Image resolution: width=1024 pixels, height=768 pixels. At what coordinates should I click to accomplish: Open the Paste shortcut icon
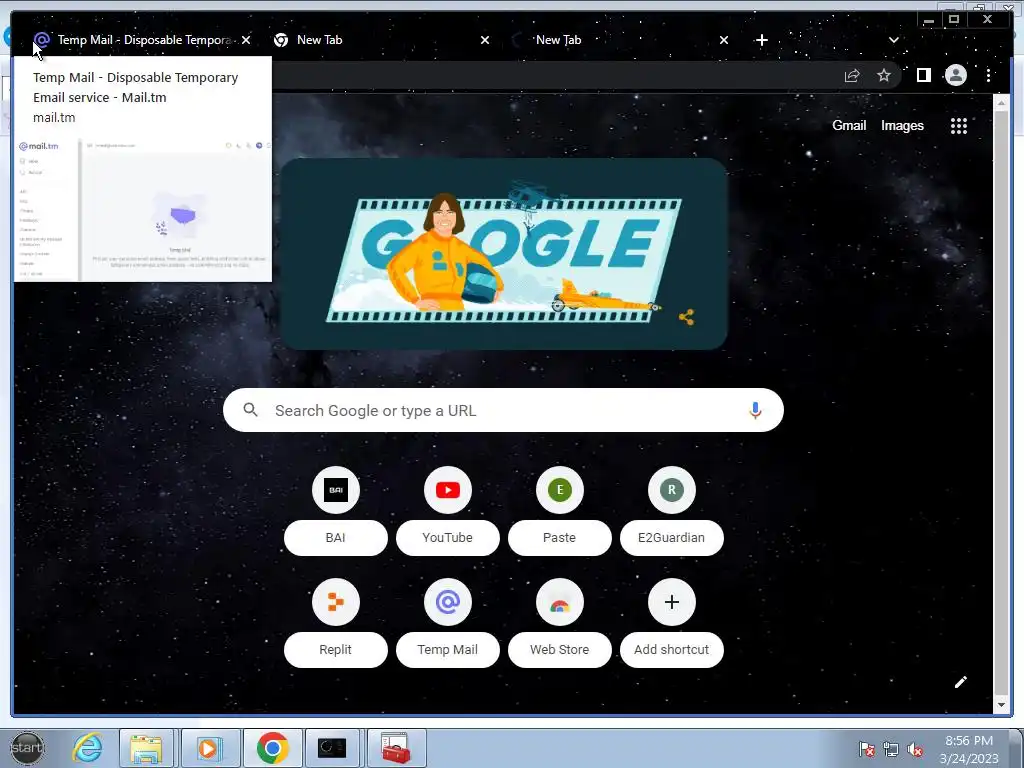[x=560, y=490]
